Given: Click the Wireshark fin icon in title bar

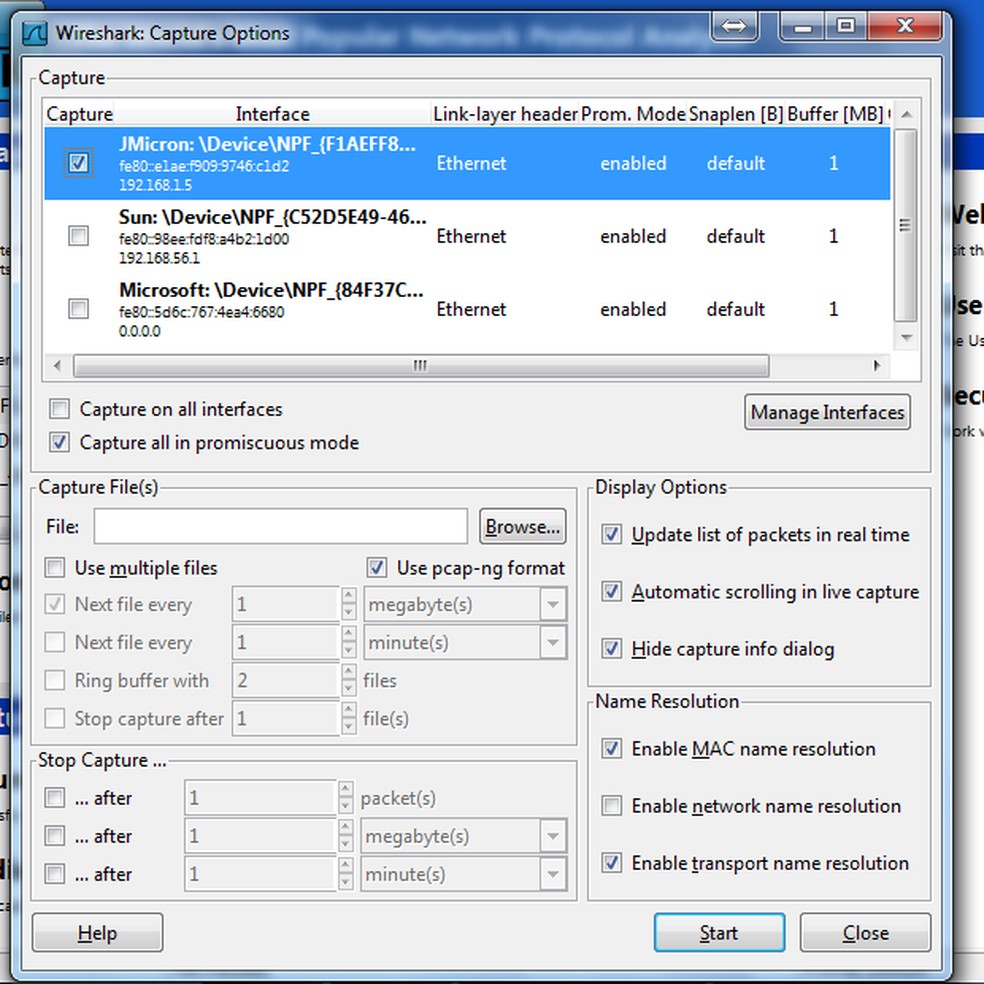Looking at the screenshot, I should tap(34, 33).
